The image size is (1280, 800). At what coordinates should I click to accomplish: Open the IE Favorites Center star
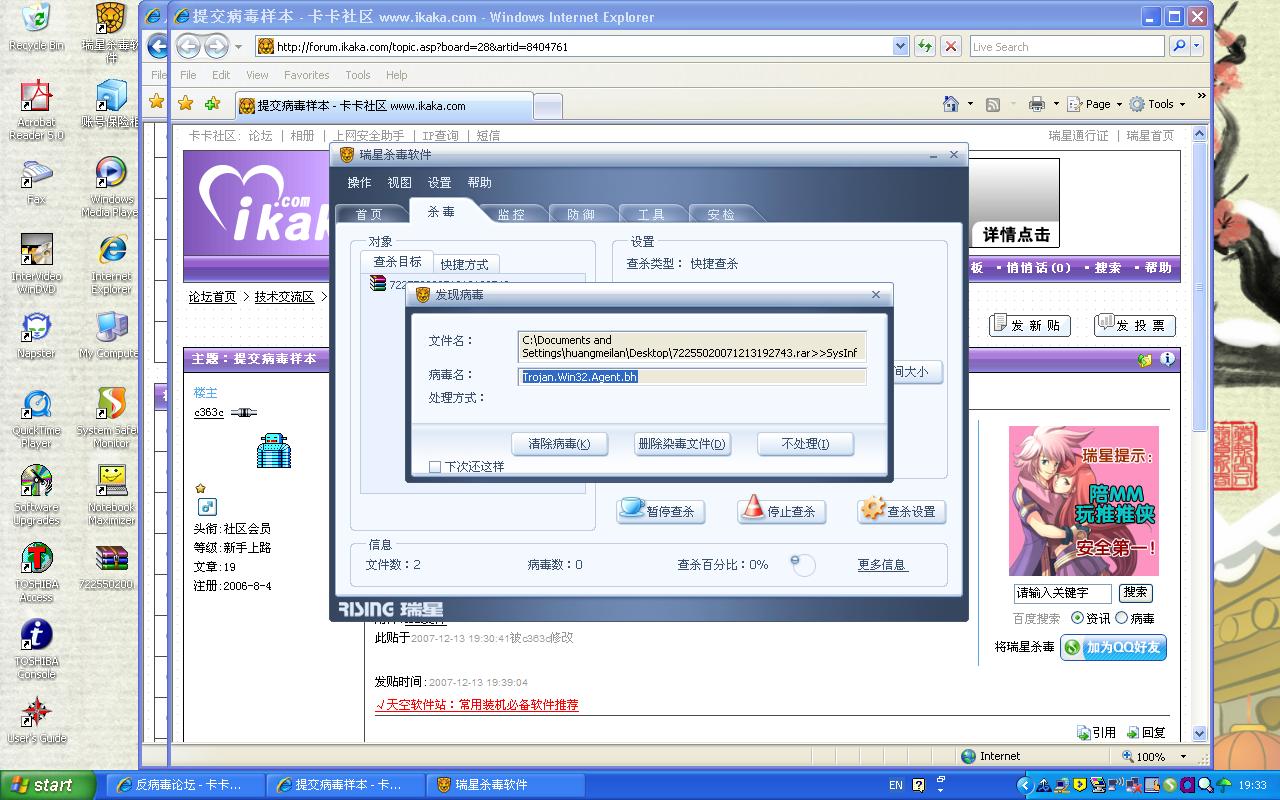point(185,103)
